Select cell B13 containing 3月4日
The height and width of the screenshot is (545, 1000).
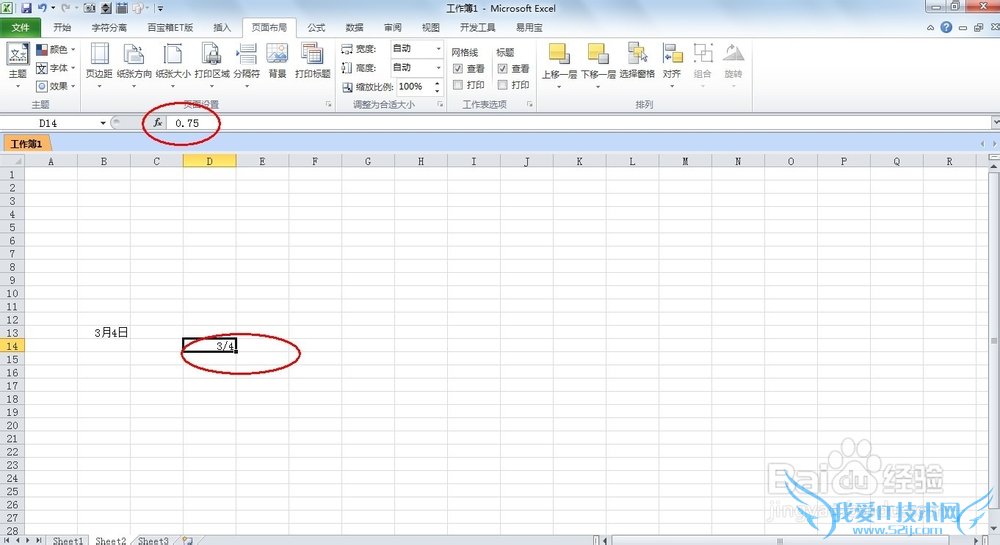[x=104, y=333]
